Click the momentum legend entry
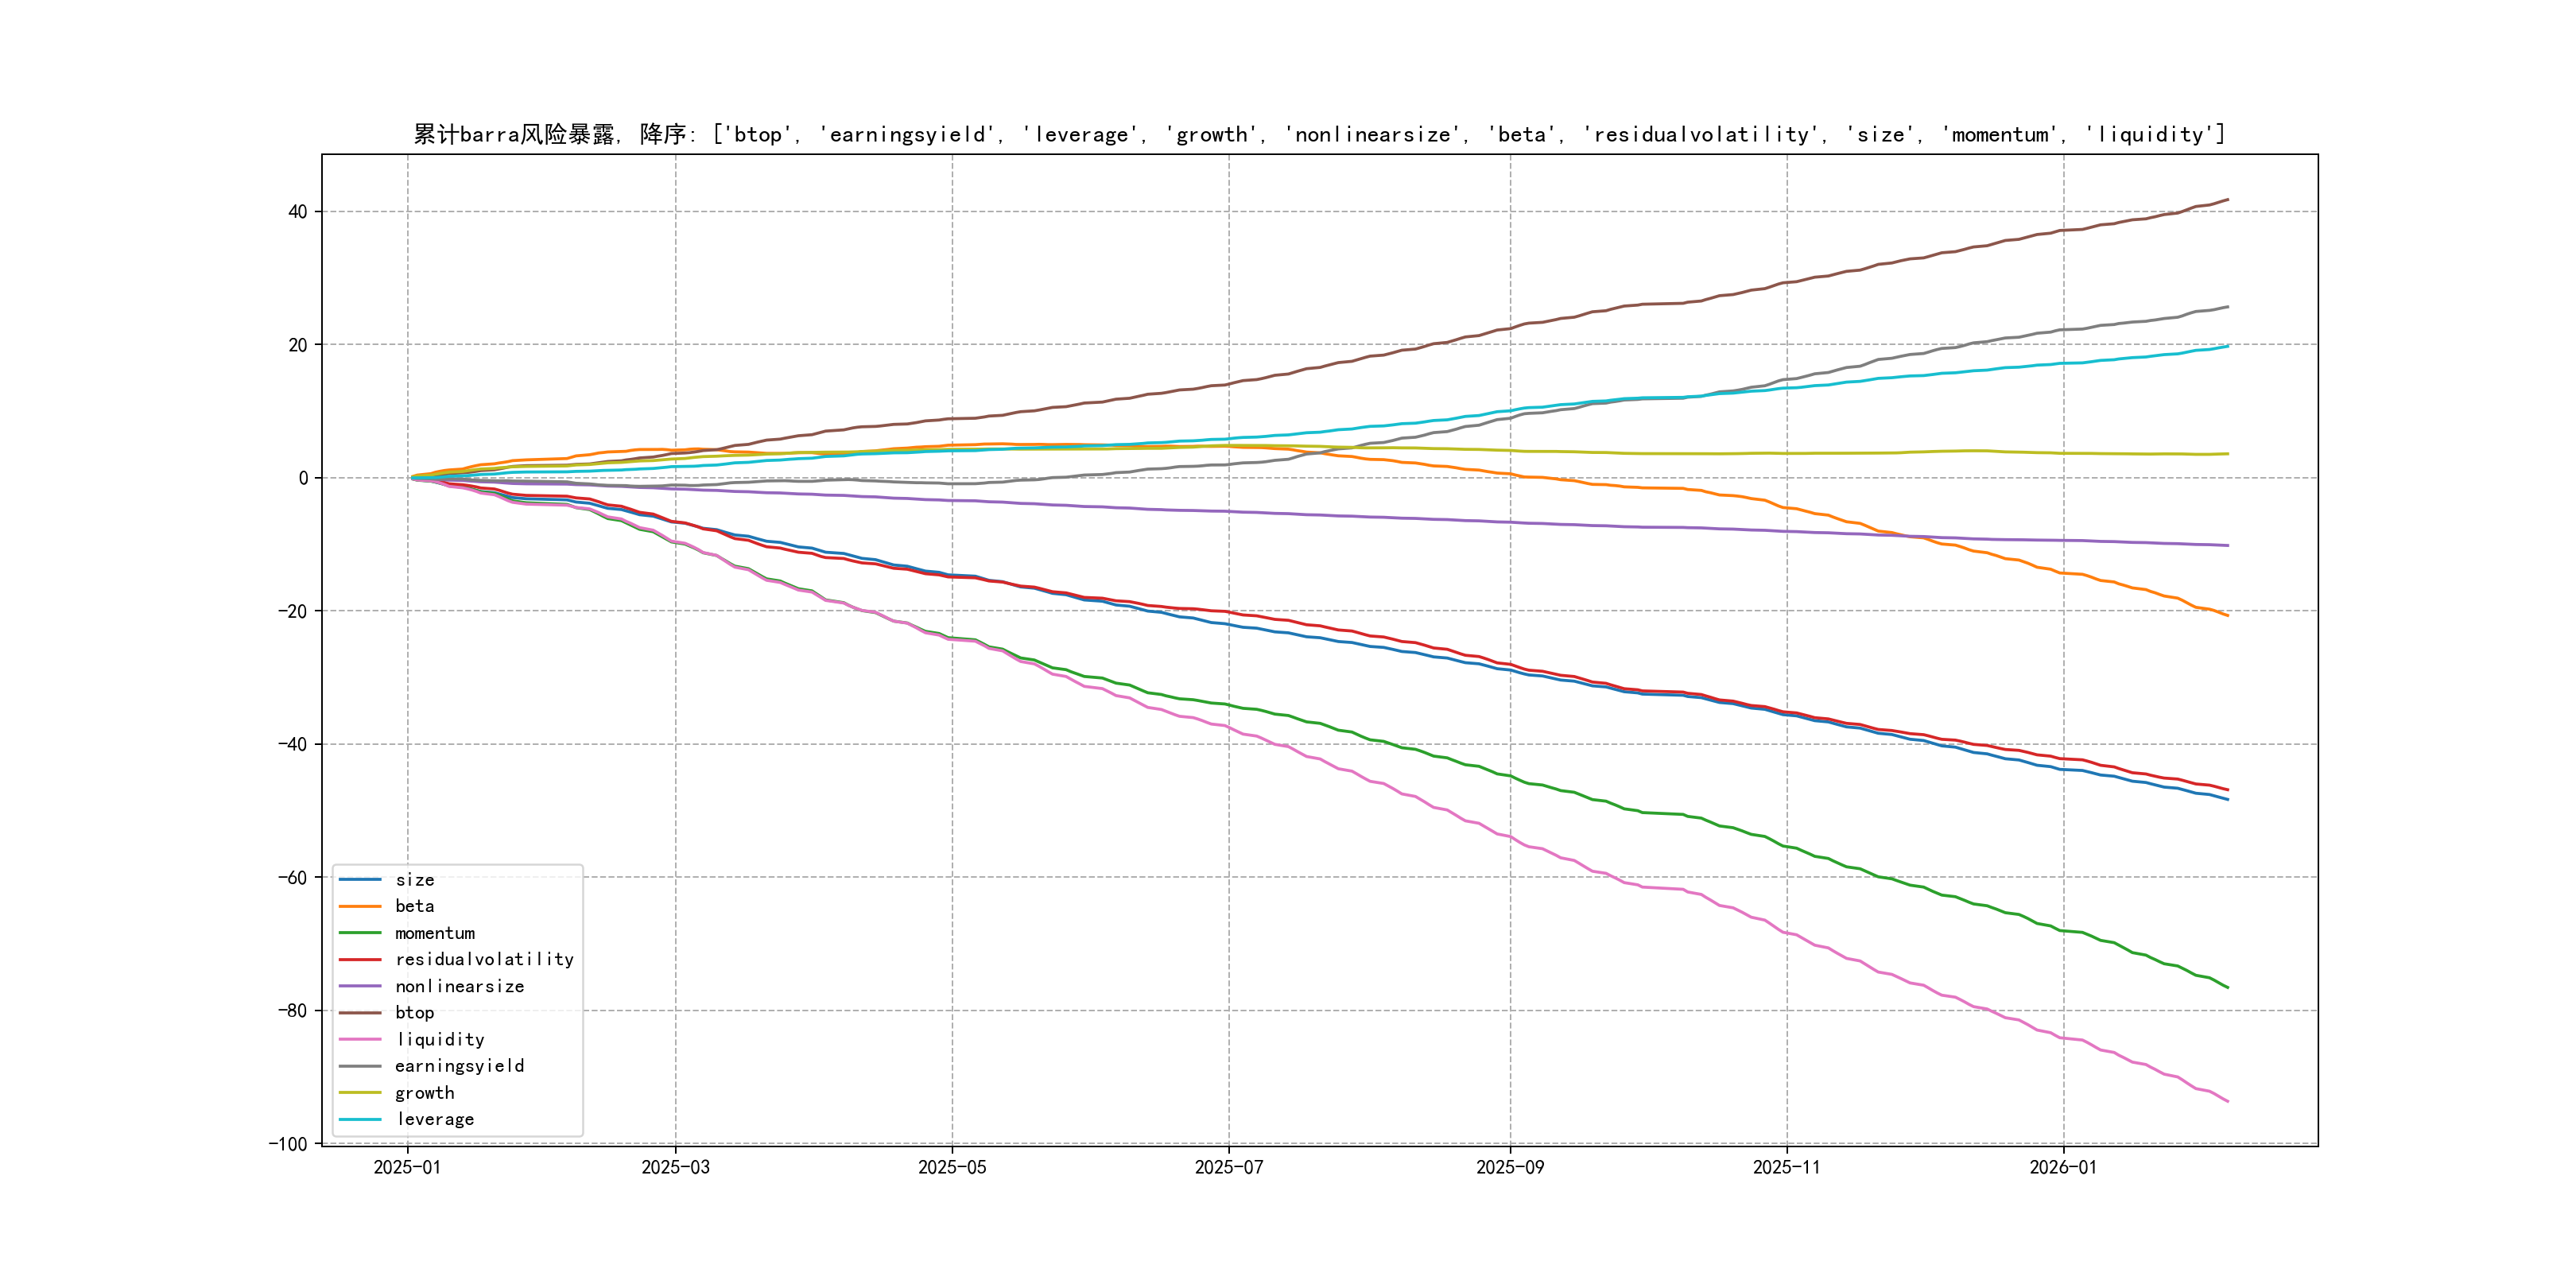Screen dimensions: 2576x1288 434,933
